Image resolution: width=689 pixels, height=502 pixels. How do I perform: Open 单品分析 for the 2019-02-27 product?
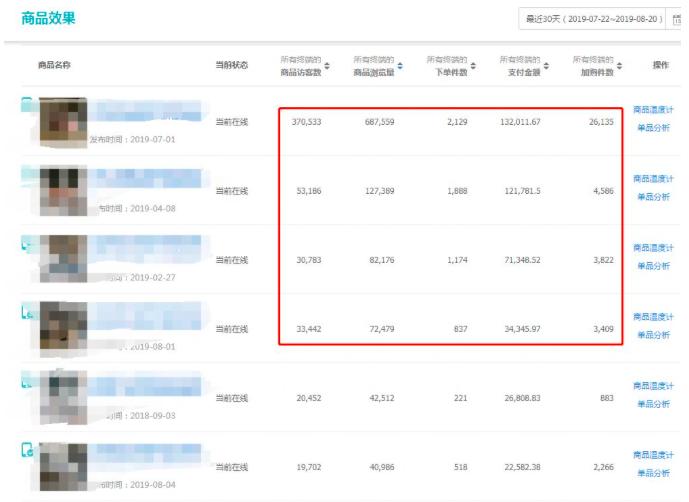(x=653, y=266)
